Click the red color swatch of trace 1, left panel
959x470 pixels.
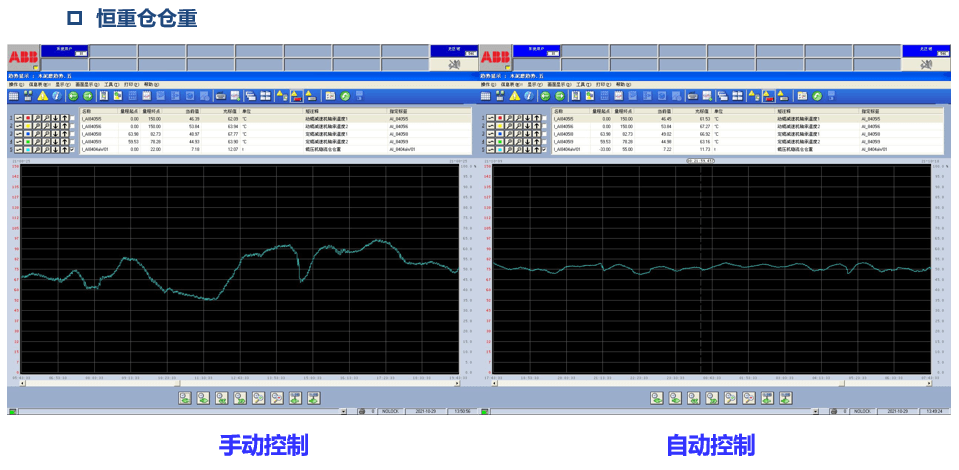click(30, 118)
